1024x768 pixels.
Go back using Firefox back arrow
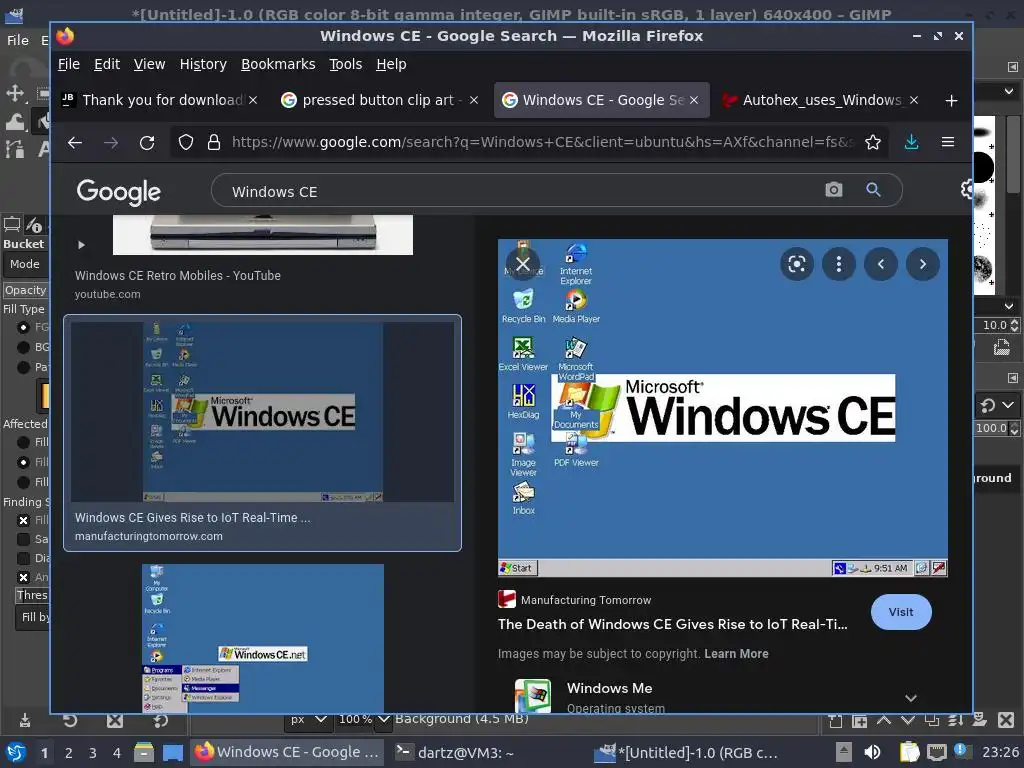point(74,142)
